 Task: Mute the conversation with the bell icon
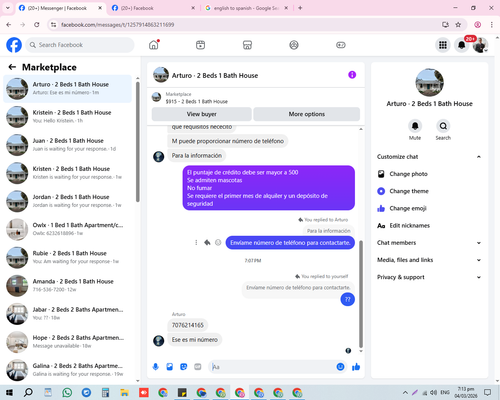pyautogui.click(x=415, y=126)
